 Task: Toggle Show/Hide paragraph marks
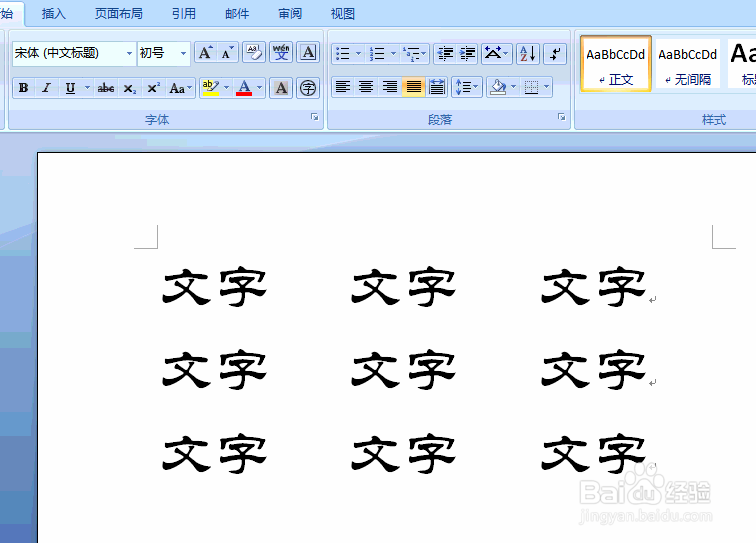(x=555, y=54)
